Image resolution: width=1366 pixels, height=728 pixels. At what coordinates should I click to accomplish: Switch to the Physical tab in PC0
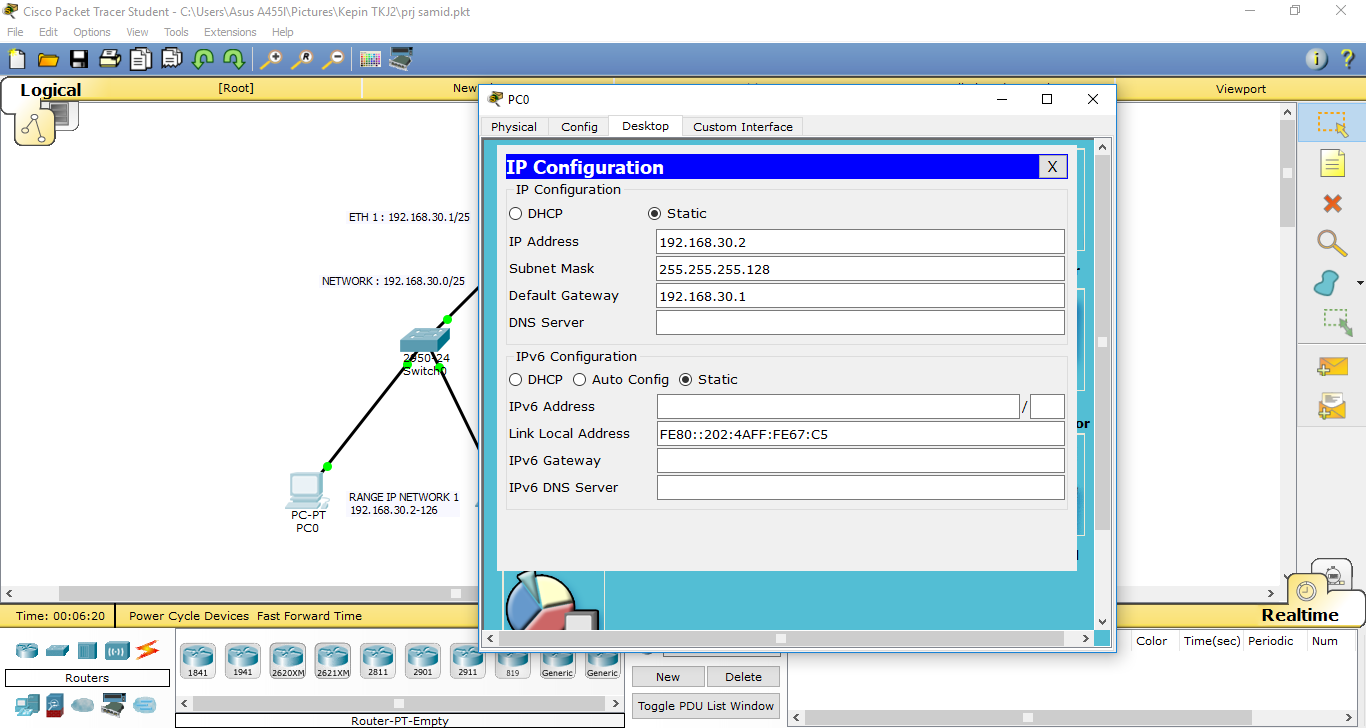(514, 127)
